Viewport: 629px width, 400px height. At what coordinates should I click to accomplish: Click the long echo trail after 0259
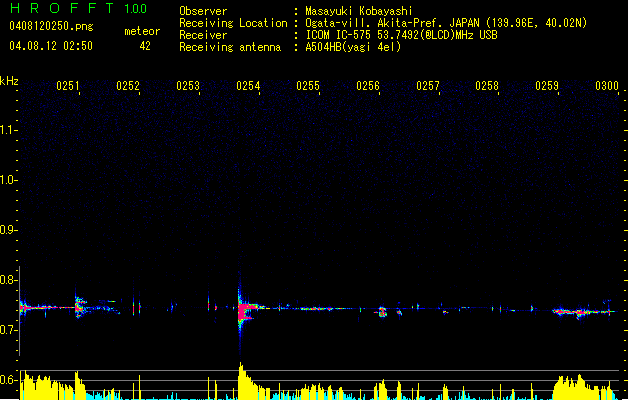(x=582, y=312)
